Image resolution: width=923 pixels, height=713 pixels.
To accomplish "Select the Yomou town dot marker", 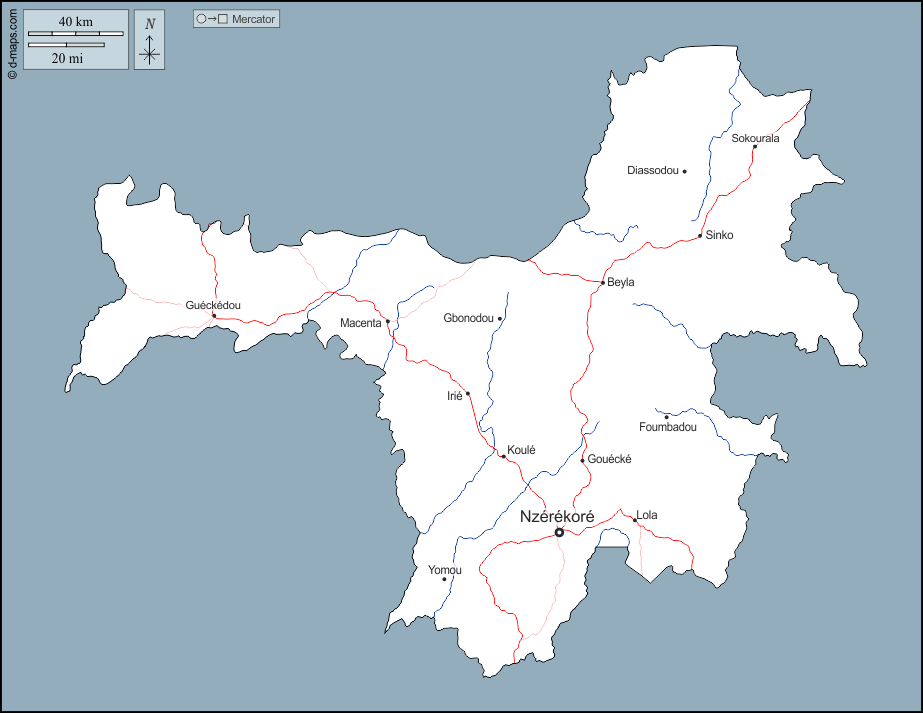I will [445, 579].
